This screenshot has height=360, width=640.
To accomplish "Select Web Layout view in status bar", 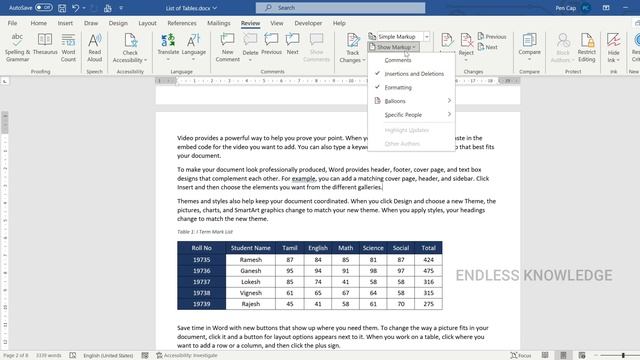I will [x=582, y=356].
